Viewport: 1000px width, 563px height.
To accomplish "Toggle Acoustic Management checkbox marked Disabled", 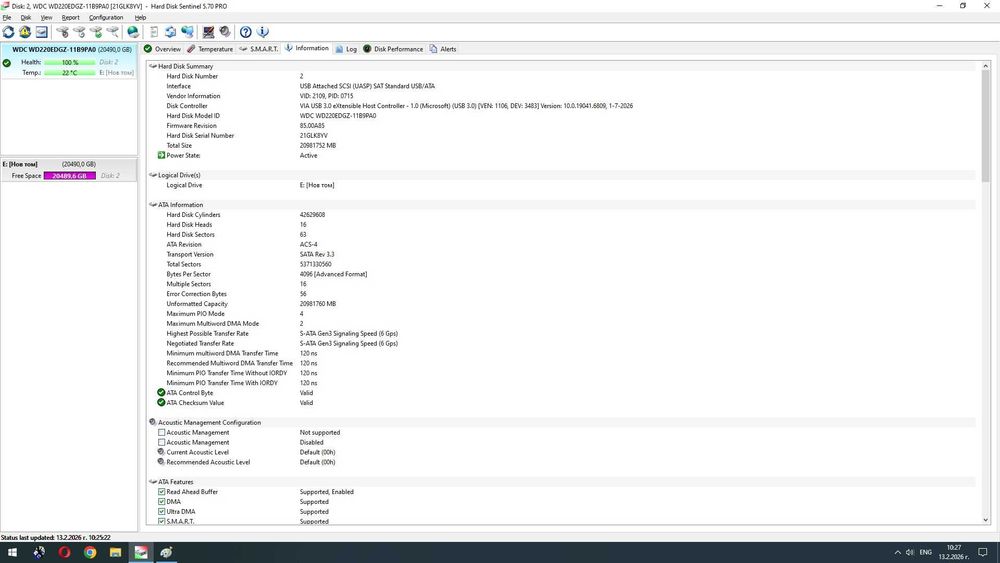I will (x=161, y=442).
